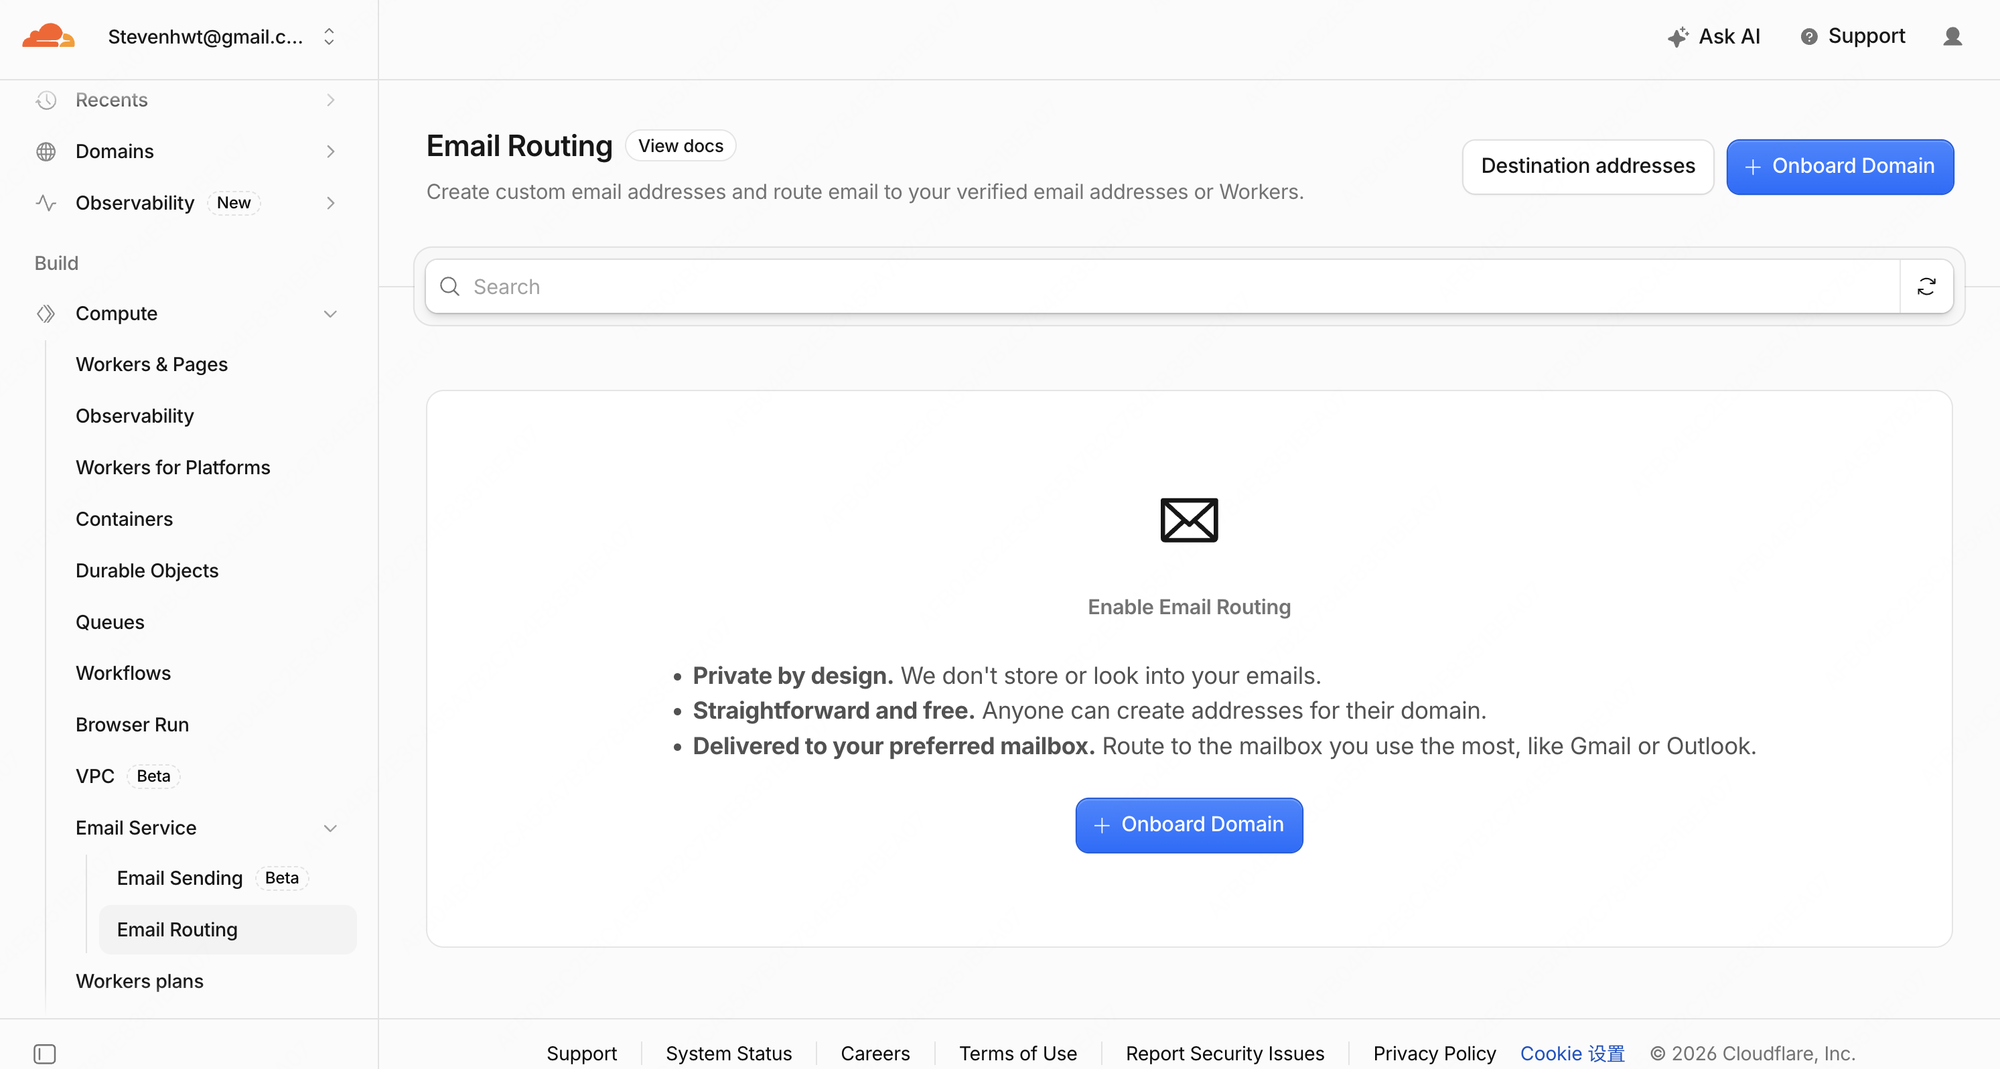Open Privacy Policy link

1435,1054
